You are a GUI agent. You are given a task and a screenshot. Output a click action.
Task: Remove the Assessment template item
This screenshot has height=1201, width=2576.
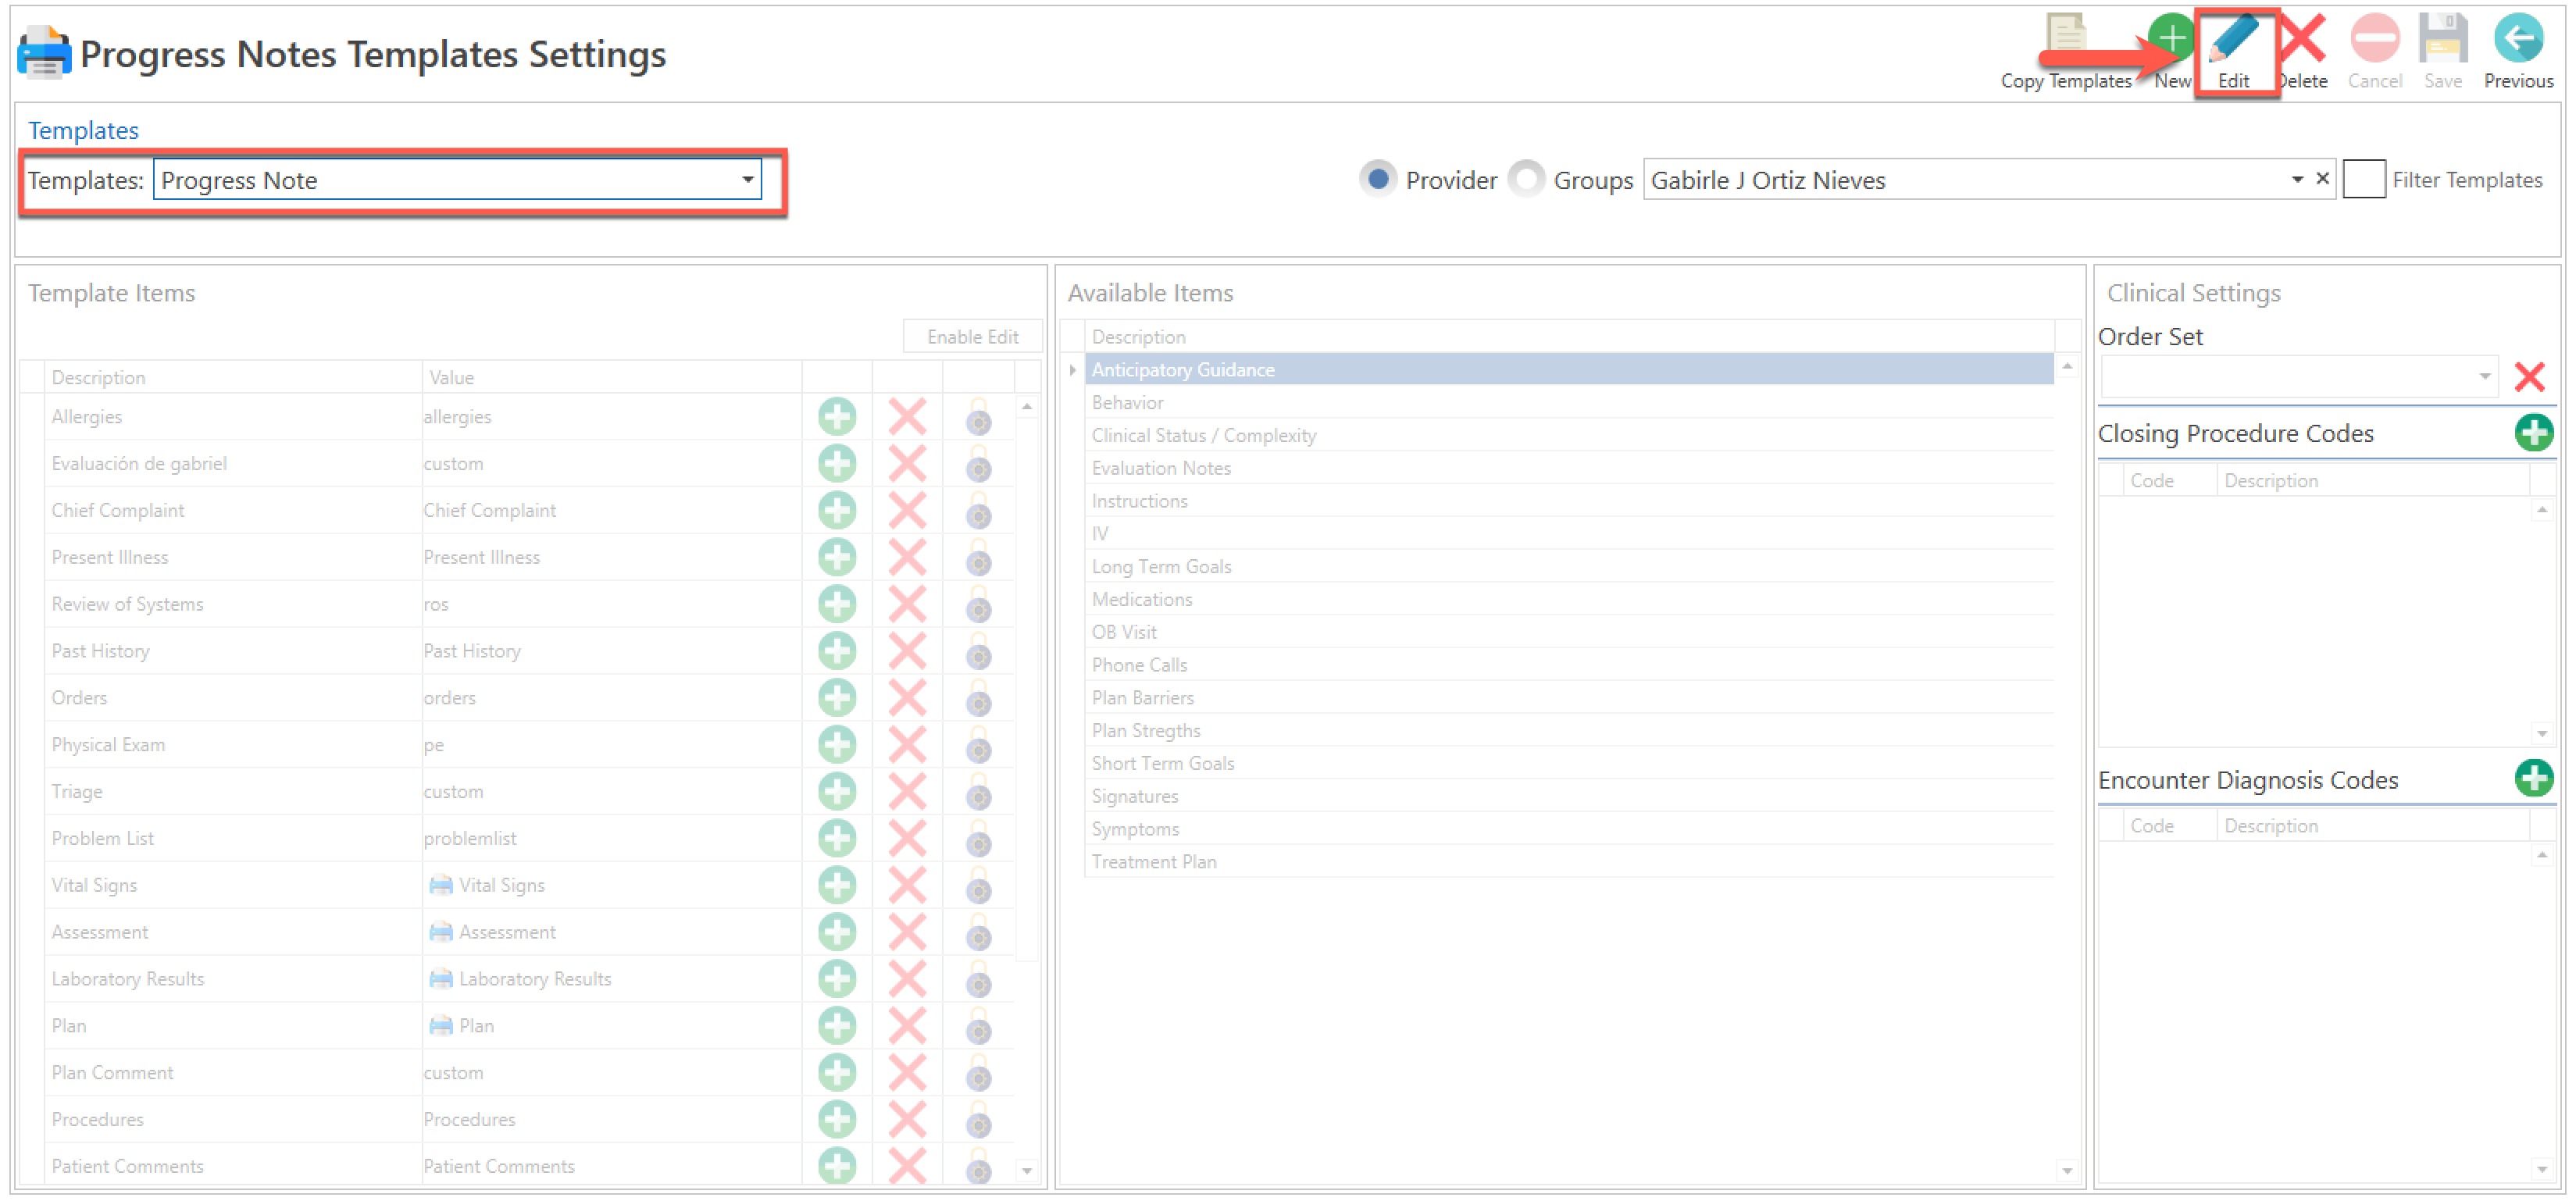tap(907, 934)
